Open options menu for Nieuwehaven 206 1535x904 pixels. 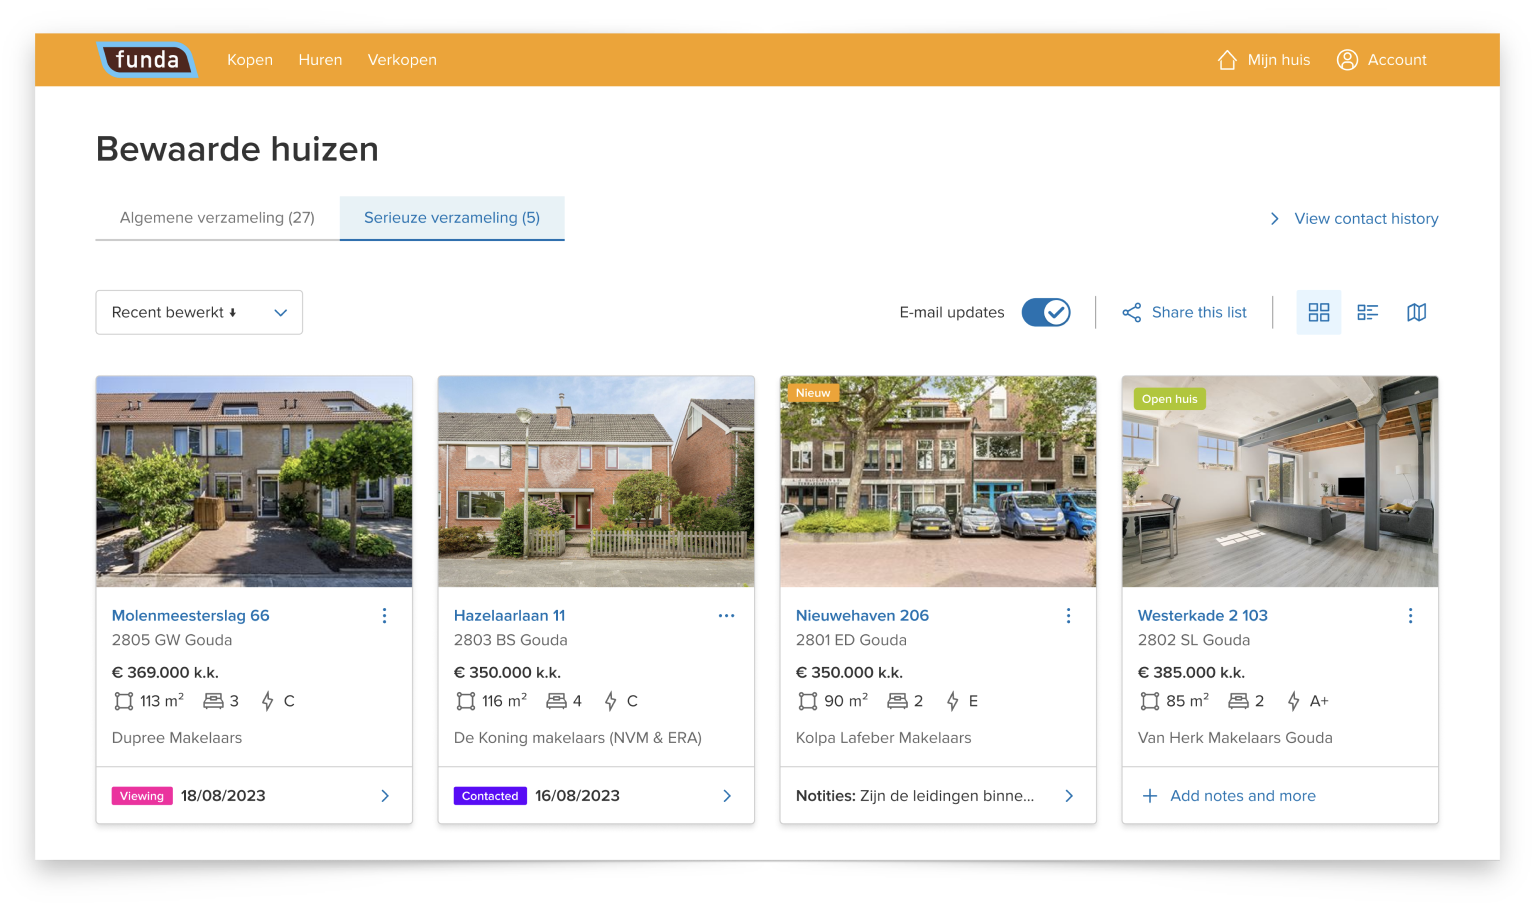pyautogui.click(x=1068, y=616)
